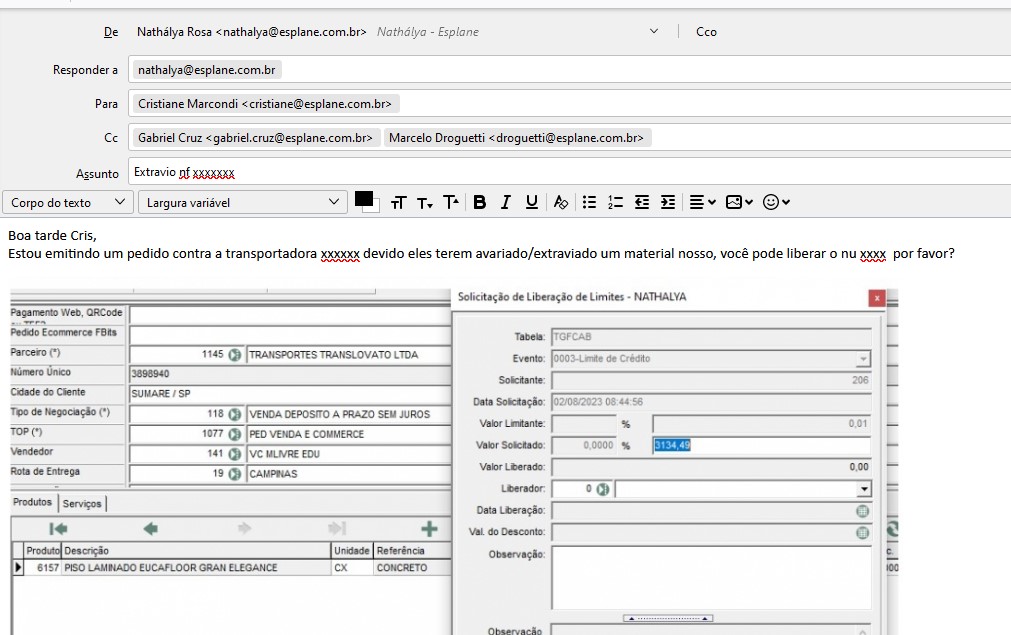Toggle bold formatting
This screenshot has height=635, width=1011.
coord(480,202)
